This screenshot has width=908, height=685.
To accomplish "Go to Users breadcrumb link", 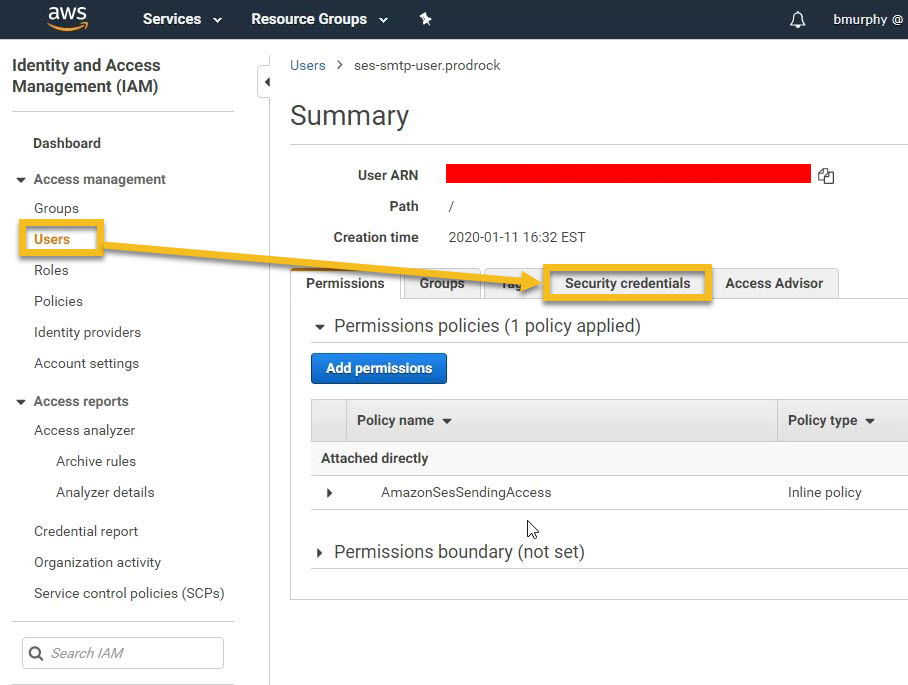I will (307, 65).
